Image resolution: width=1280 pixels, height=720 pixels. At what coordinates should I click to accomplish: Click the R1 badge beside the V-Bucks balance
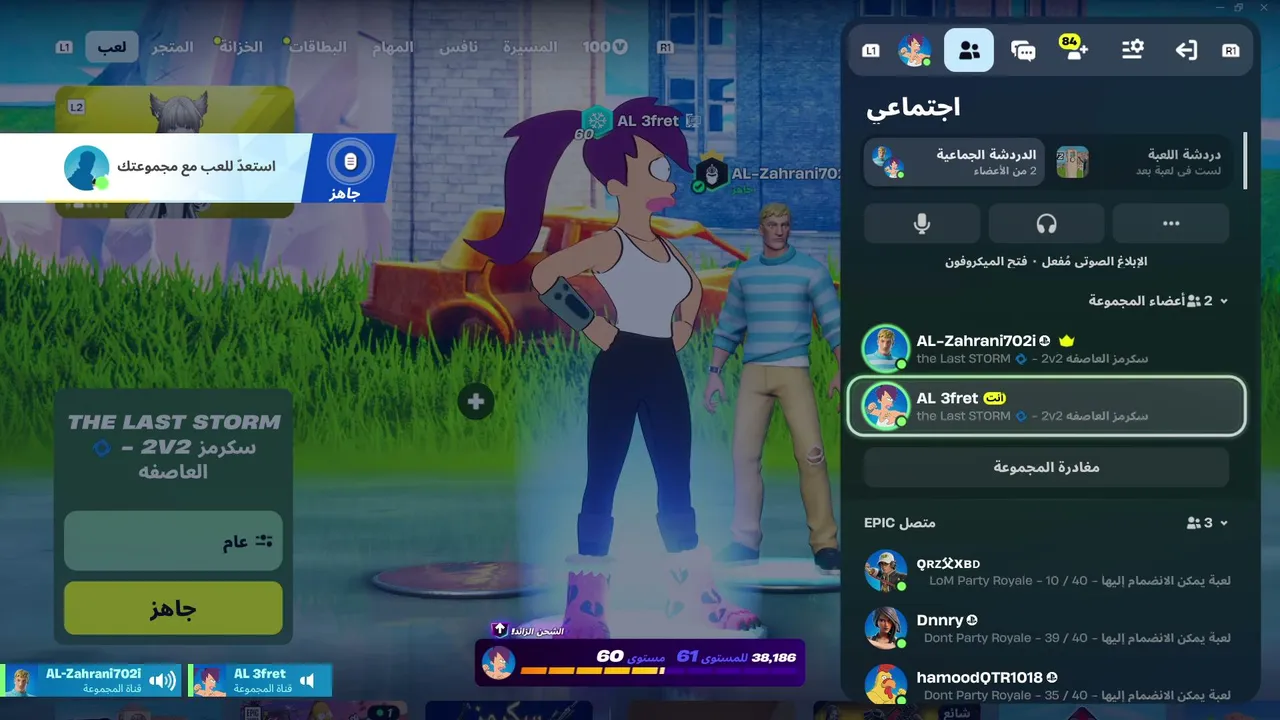pos(666,47)
